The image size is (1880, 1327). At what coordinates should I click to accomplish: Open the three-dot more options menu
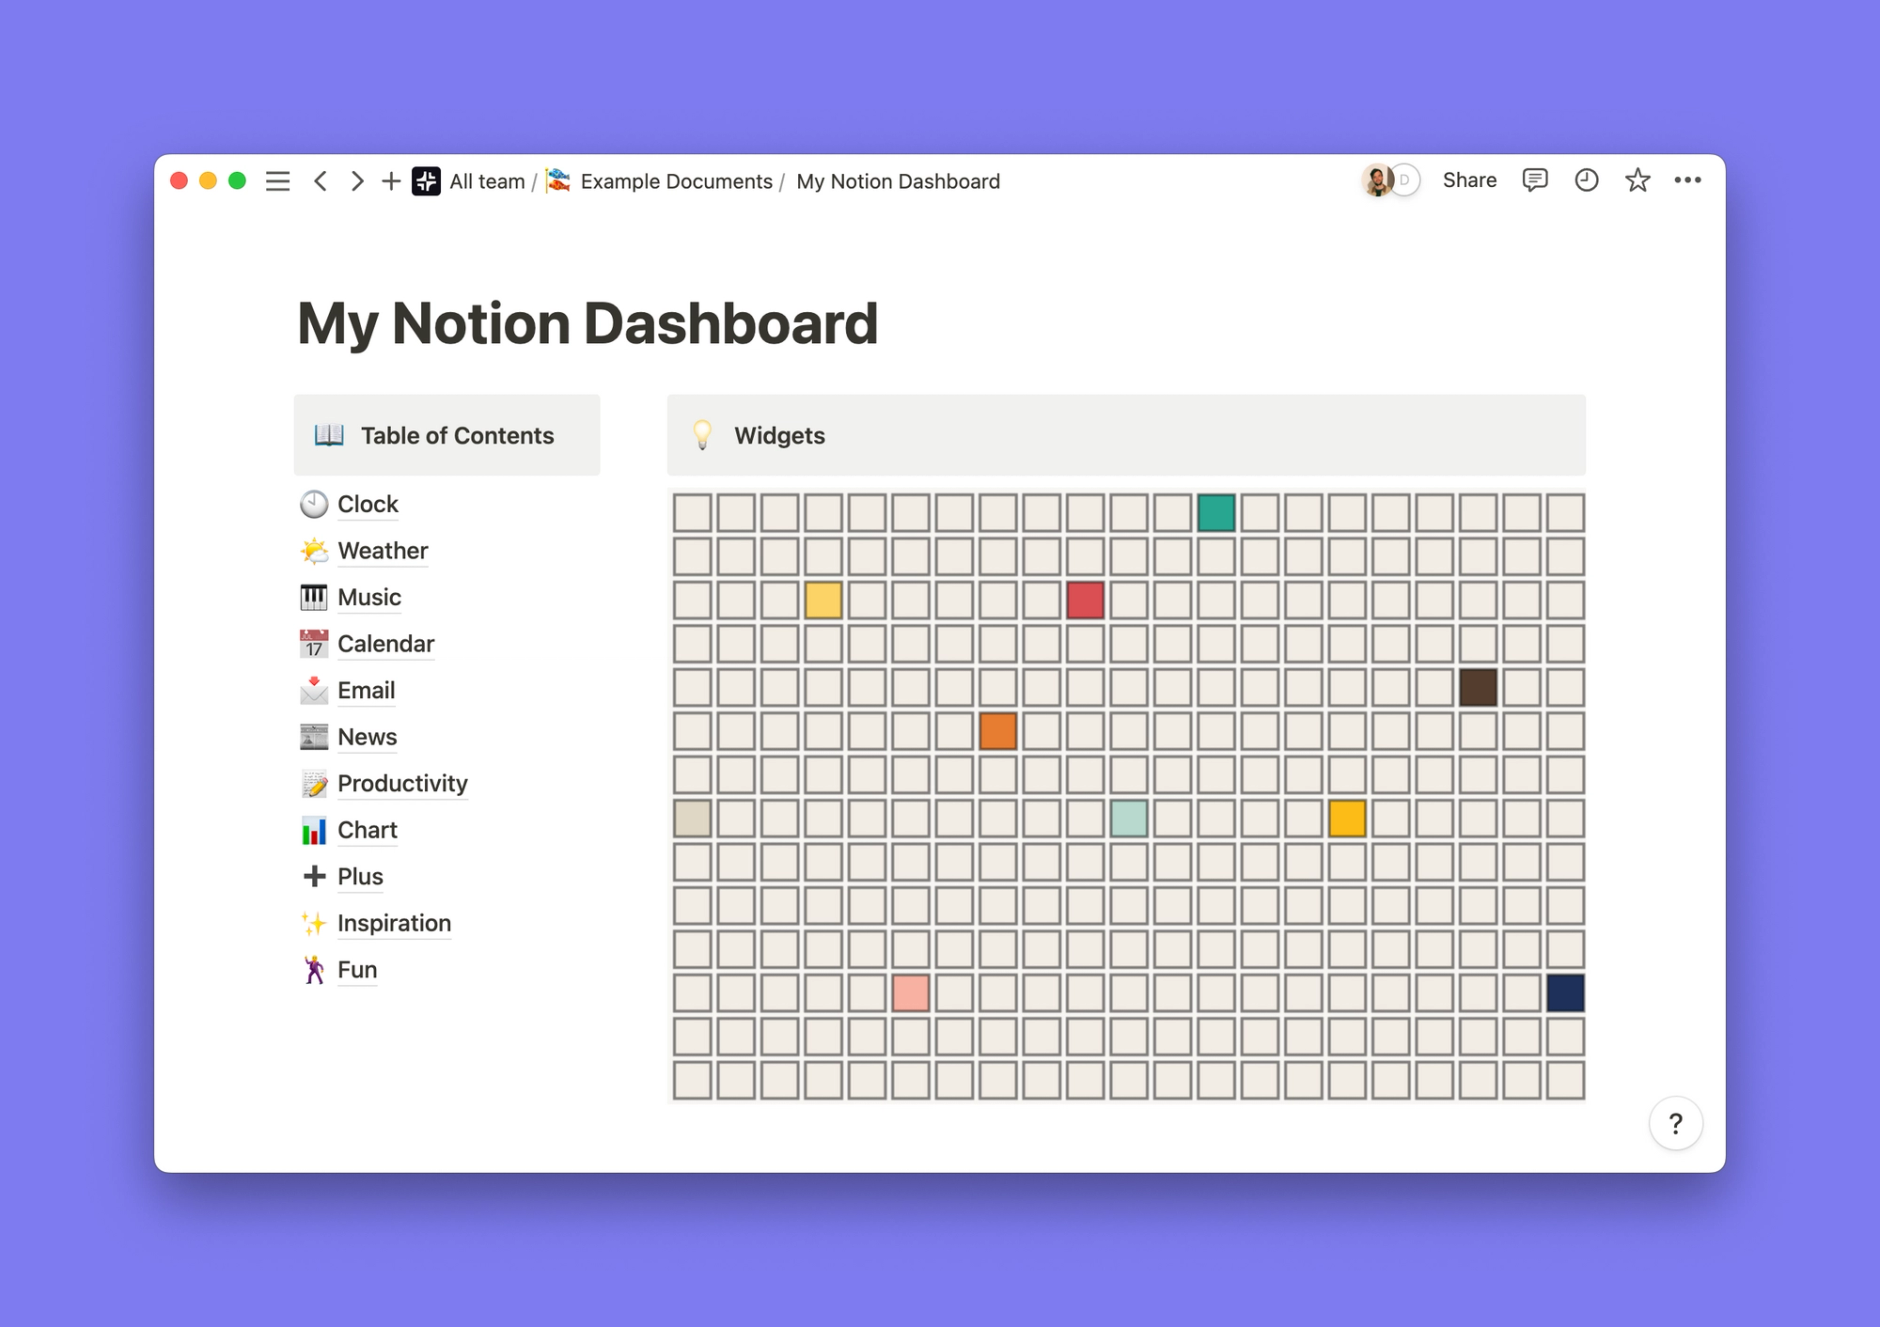coord(1688,180)
